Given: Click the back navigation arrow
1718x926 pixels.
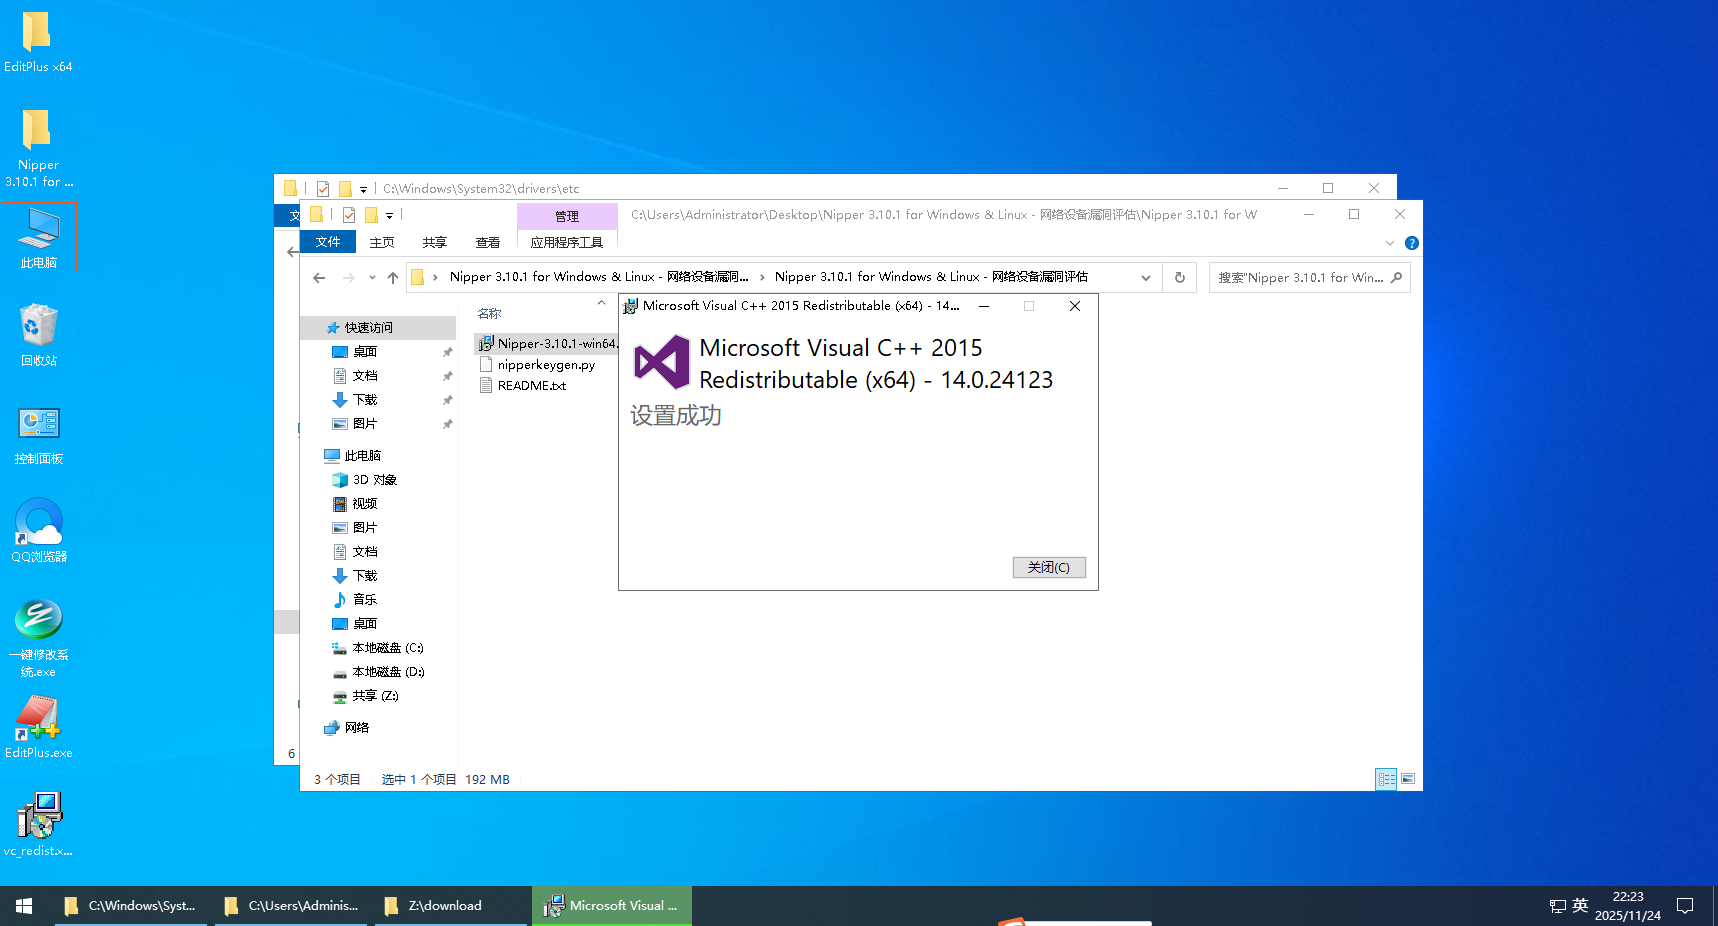Looking at the screenshot, I should point(319,277).
